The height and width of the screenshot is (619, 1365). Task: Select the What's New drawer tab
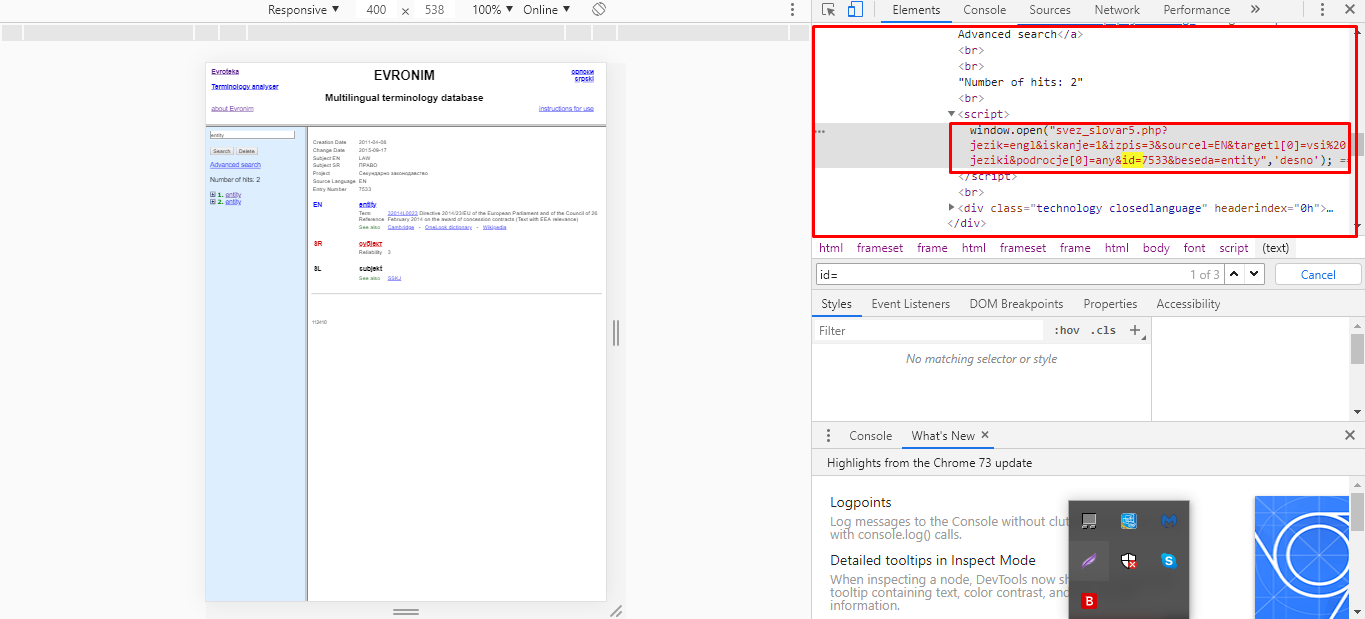943,436
